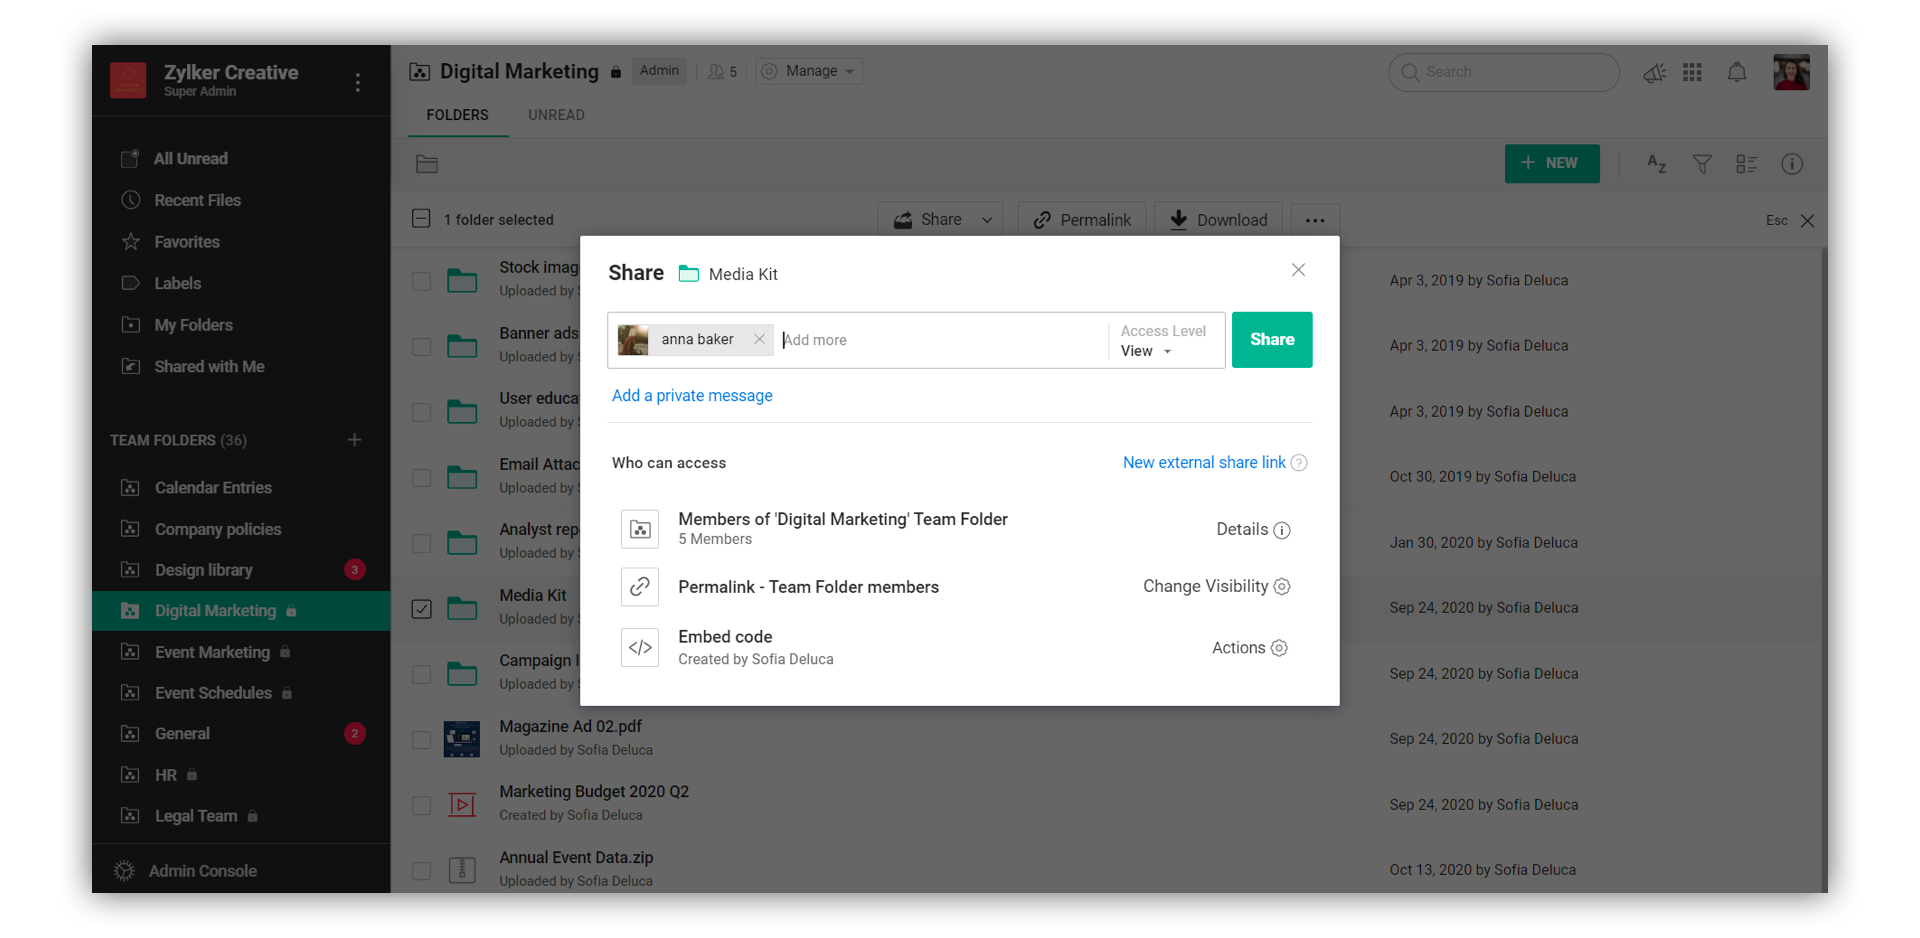Switch to the UNREAD tab
Image resolution: width=1920 pixels, height=938 pixels.
tap(556, 115)
